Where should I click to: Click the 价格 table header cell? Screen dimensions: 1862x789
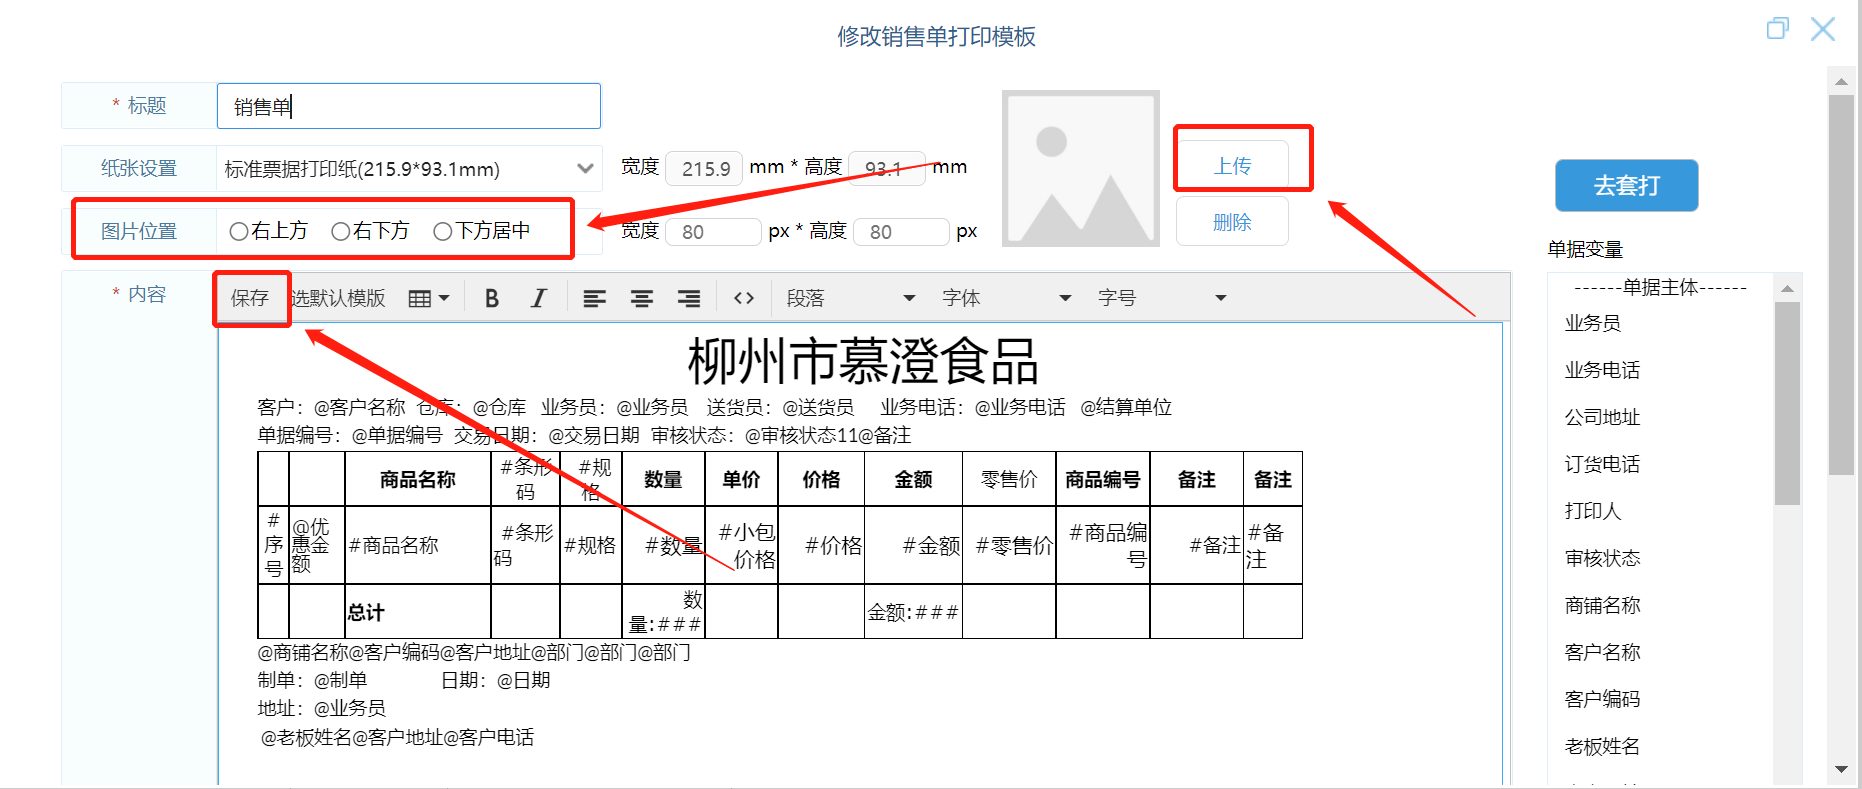coord(821,480)
